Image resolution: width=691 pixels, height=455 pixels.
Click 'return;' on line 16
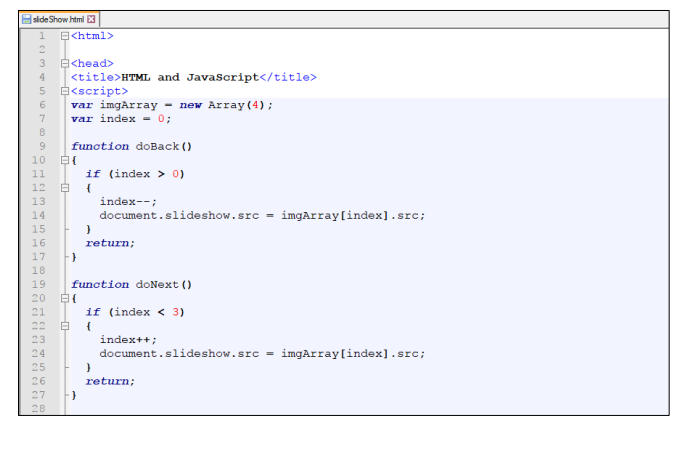(110, 243)
